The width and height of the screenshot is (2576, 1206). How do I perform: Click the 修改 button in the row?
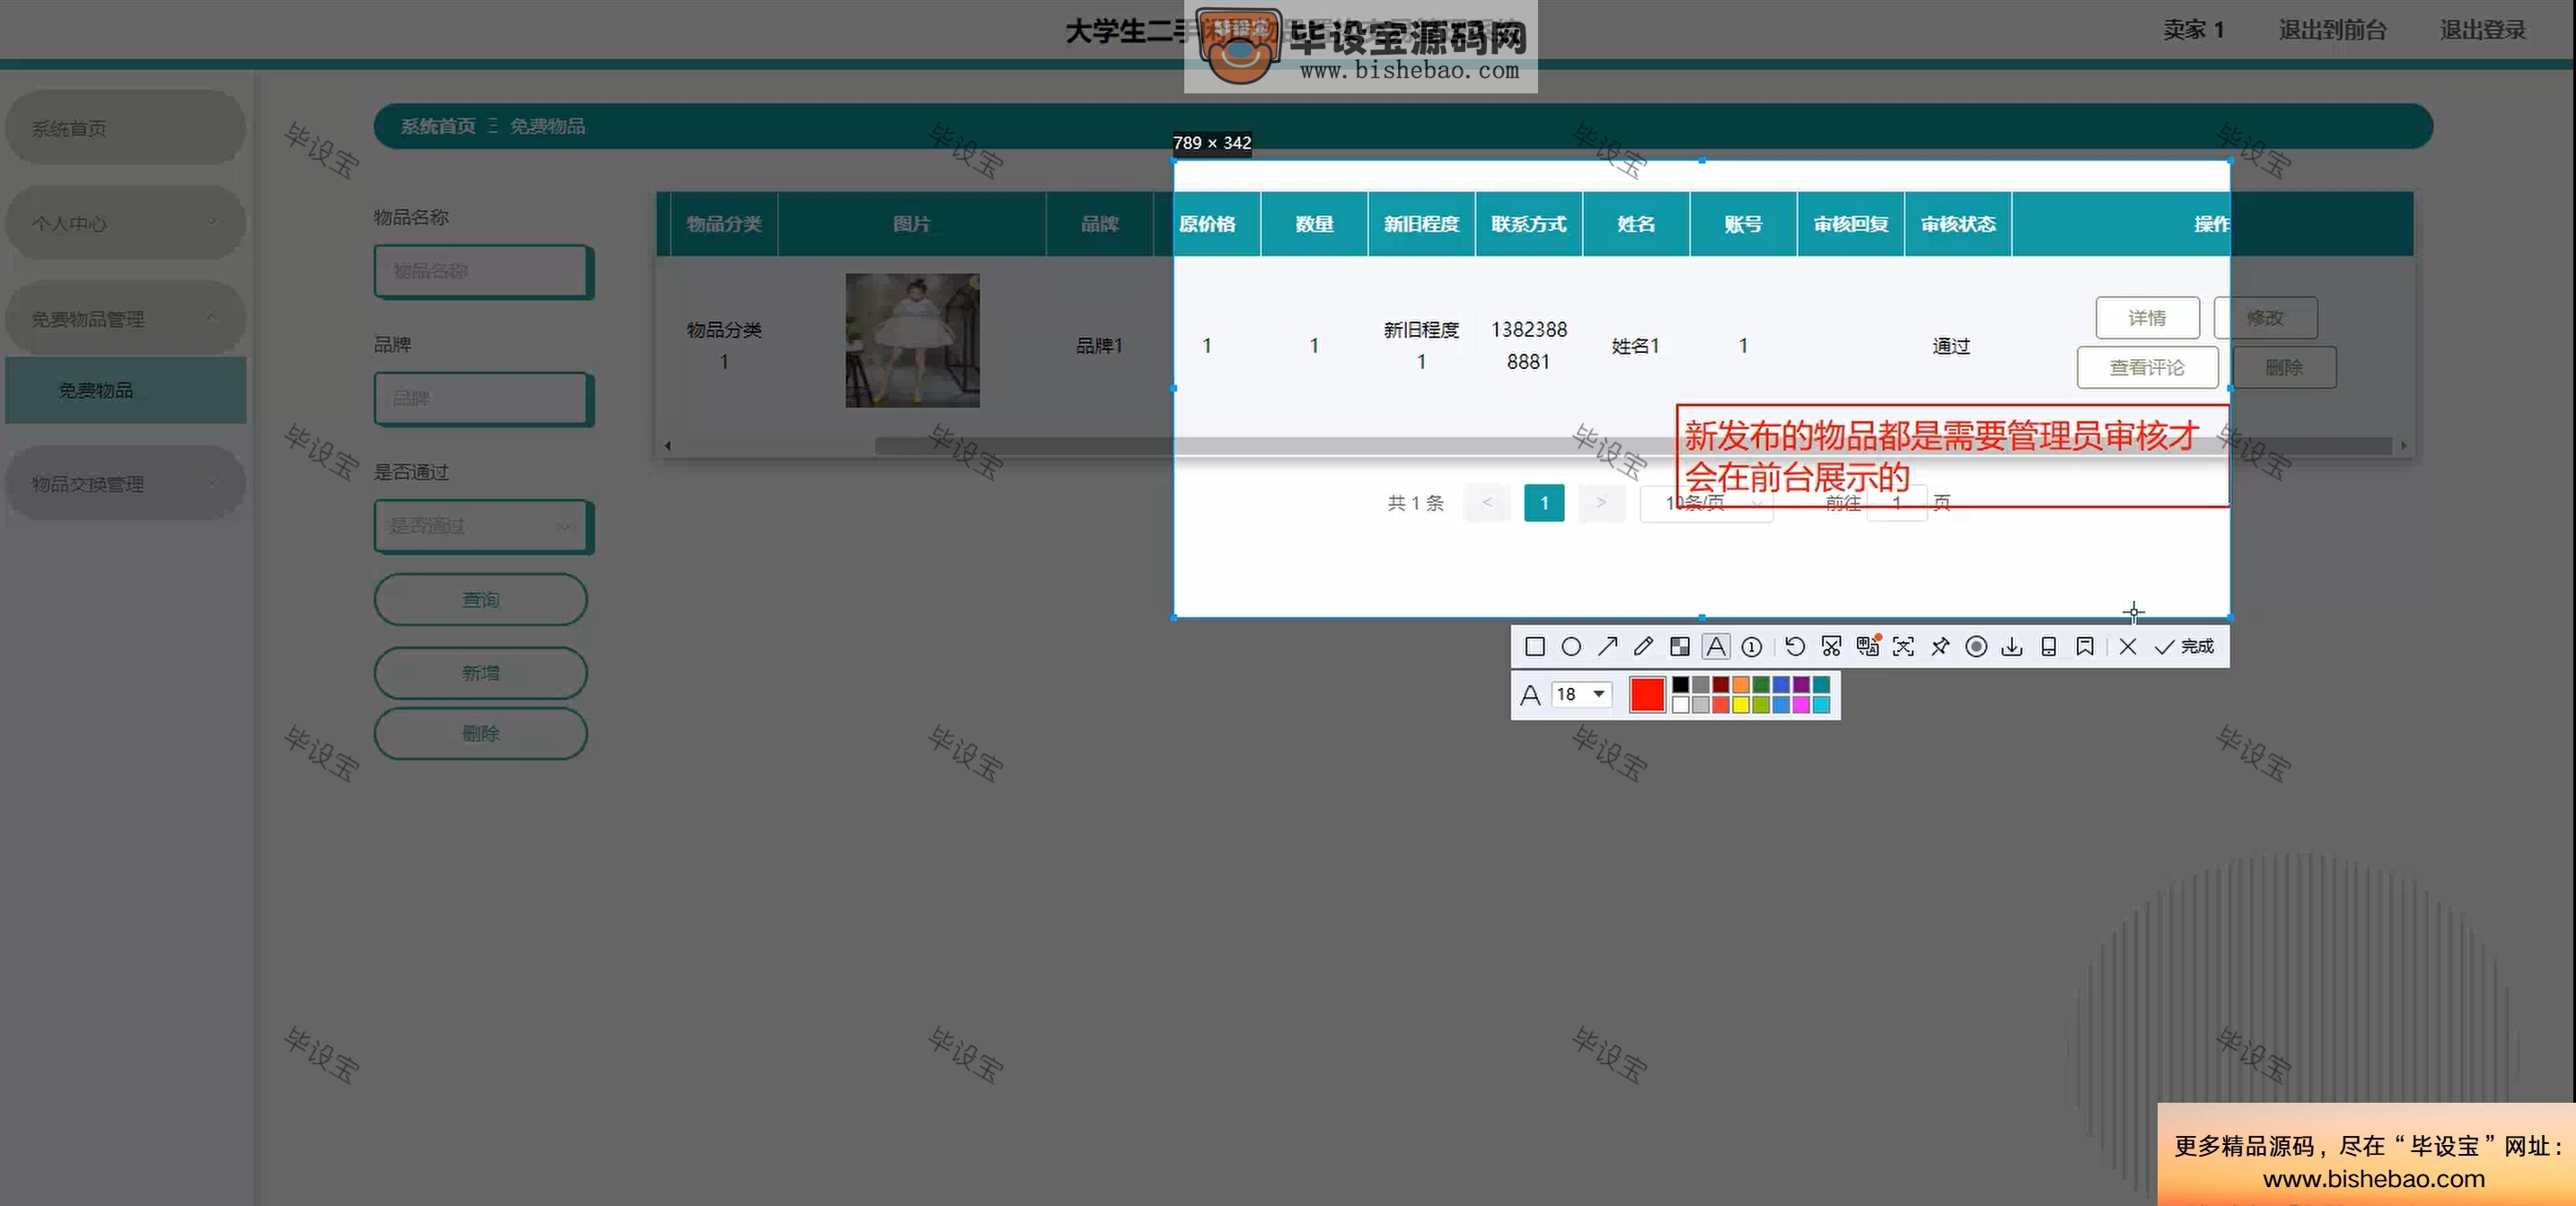(x=2265, y=318)
